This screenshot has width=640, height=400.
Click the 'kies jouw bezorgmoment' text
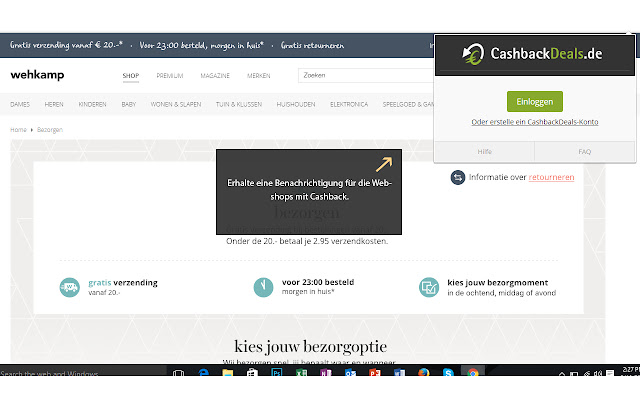498,282
